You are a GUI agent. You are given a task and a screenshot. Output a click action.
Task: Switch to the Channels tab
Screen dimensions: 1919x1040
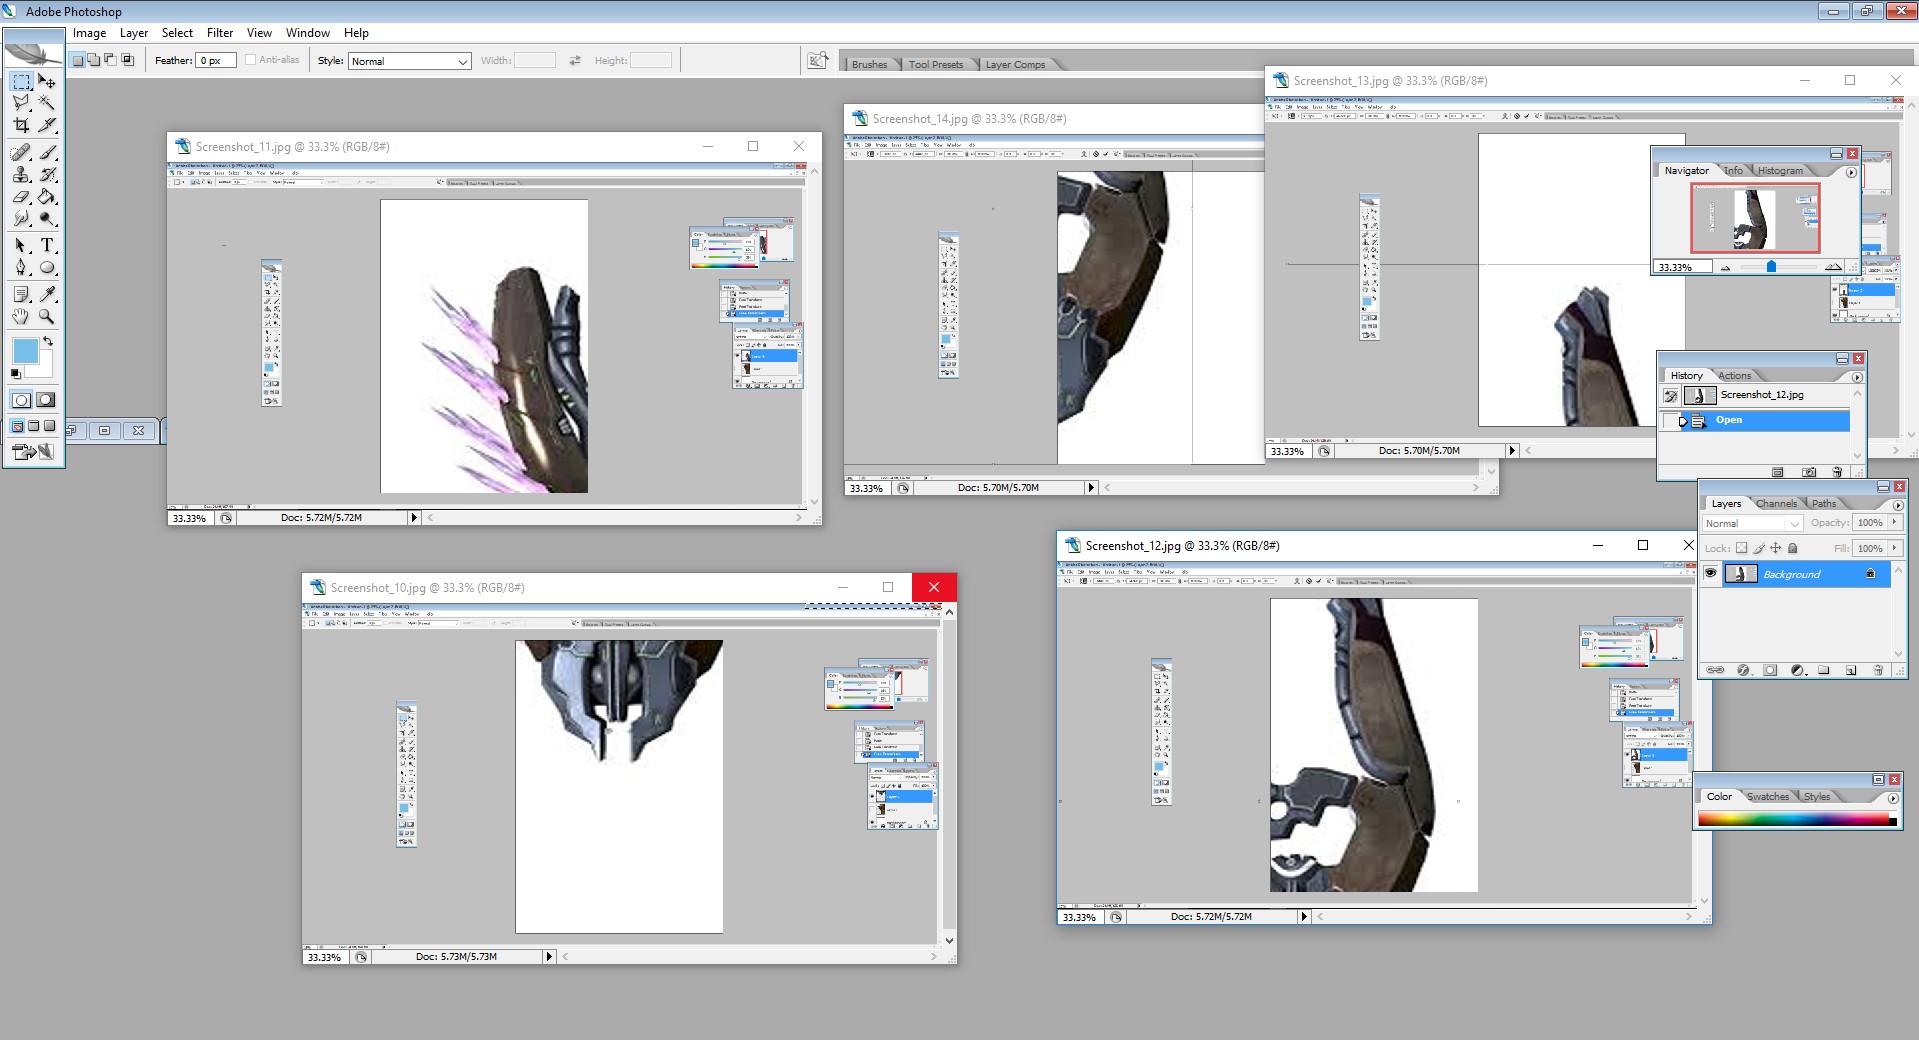pos(1776,504)
